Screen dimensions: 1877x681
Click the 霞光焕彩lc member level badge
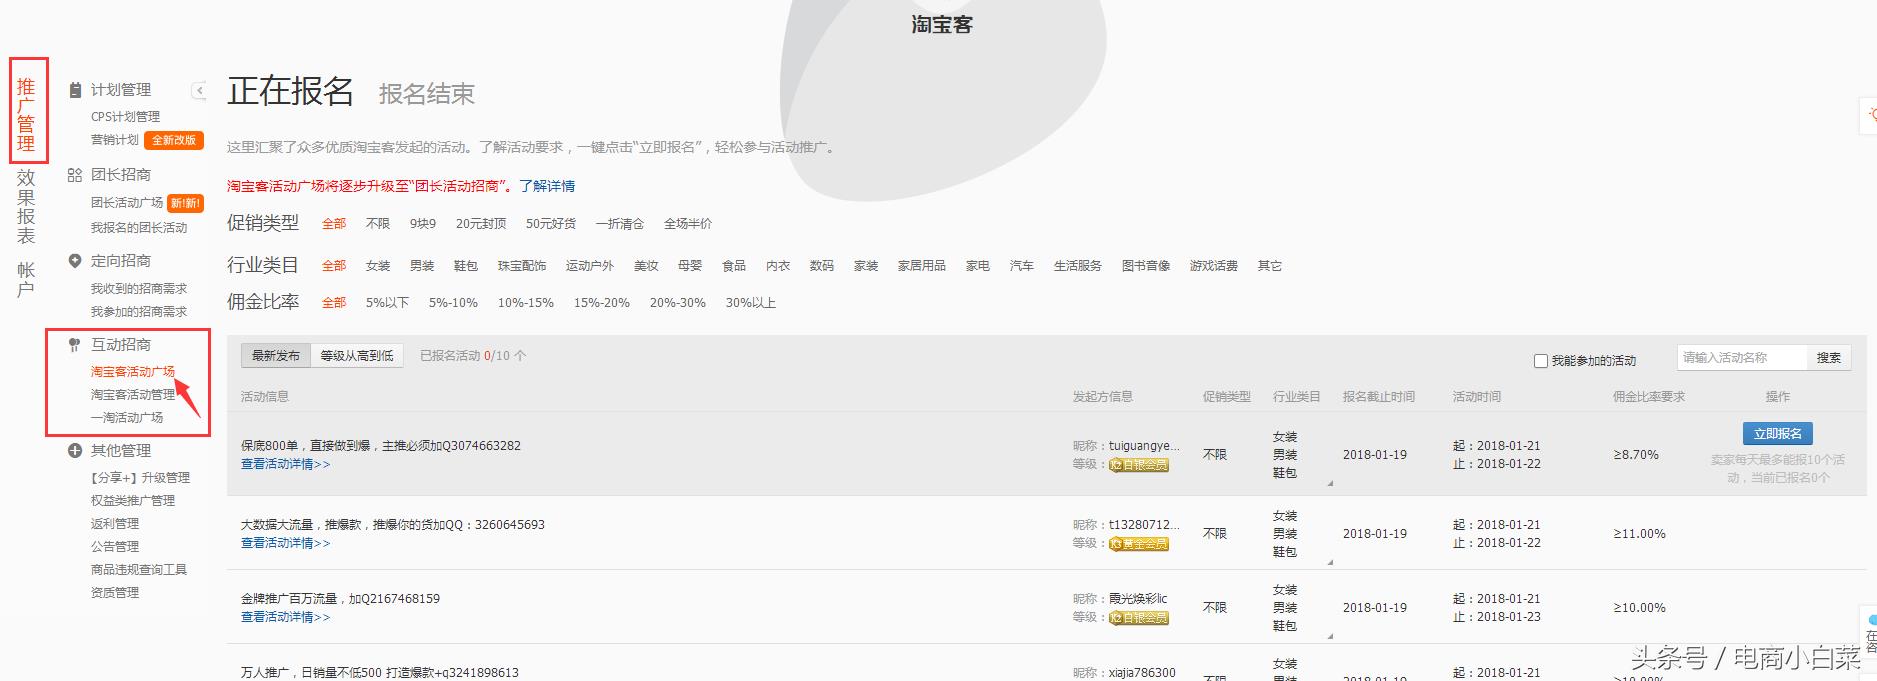1139,618
